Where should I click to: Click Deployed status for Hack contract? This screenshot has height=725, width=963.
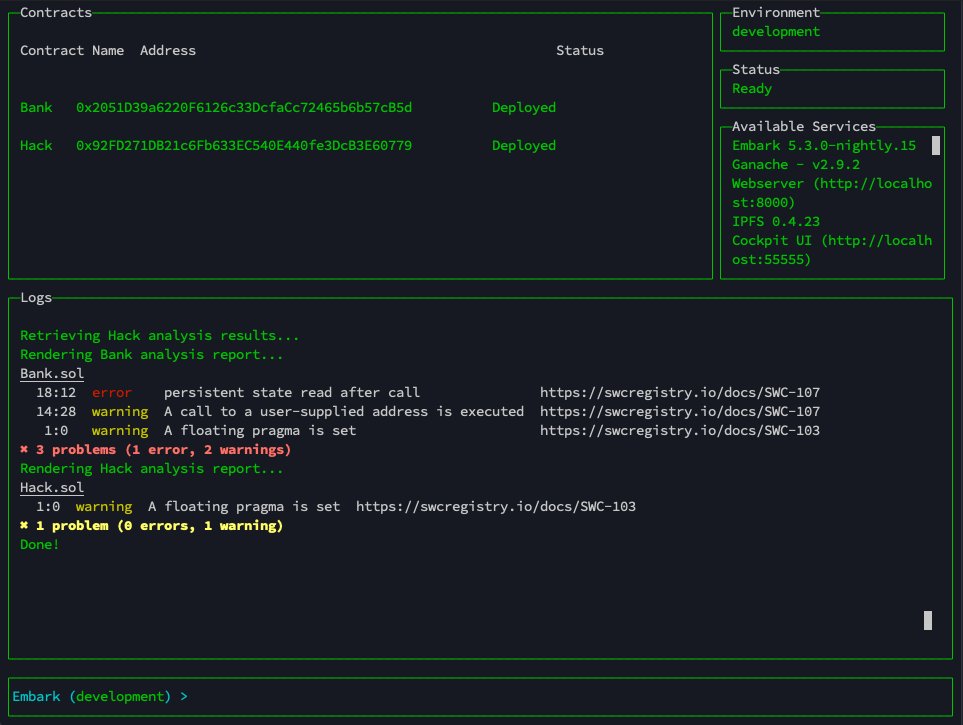pos(524,146)
